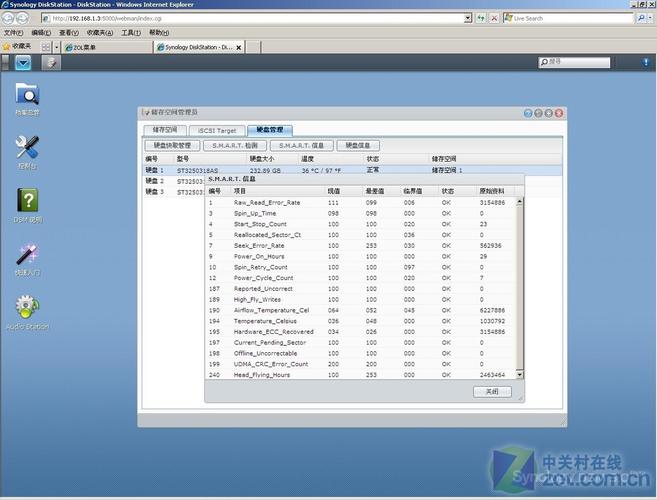Switch to the 储存空间 tab
The height and width of the screenshot is (500, 657).
coord(165,130)
